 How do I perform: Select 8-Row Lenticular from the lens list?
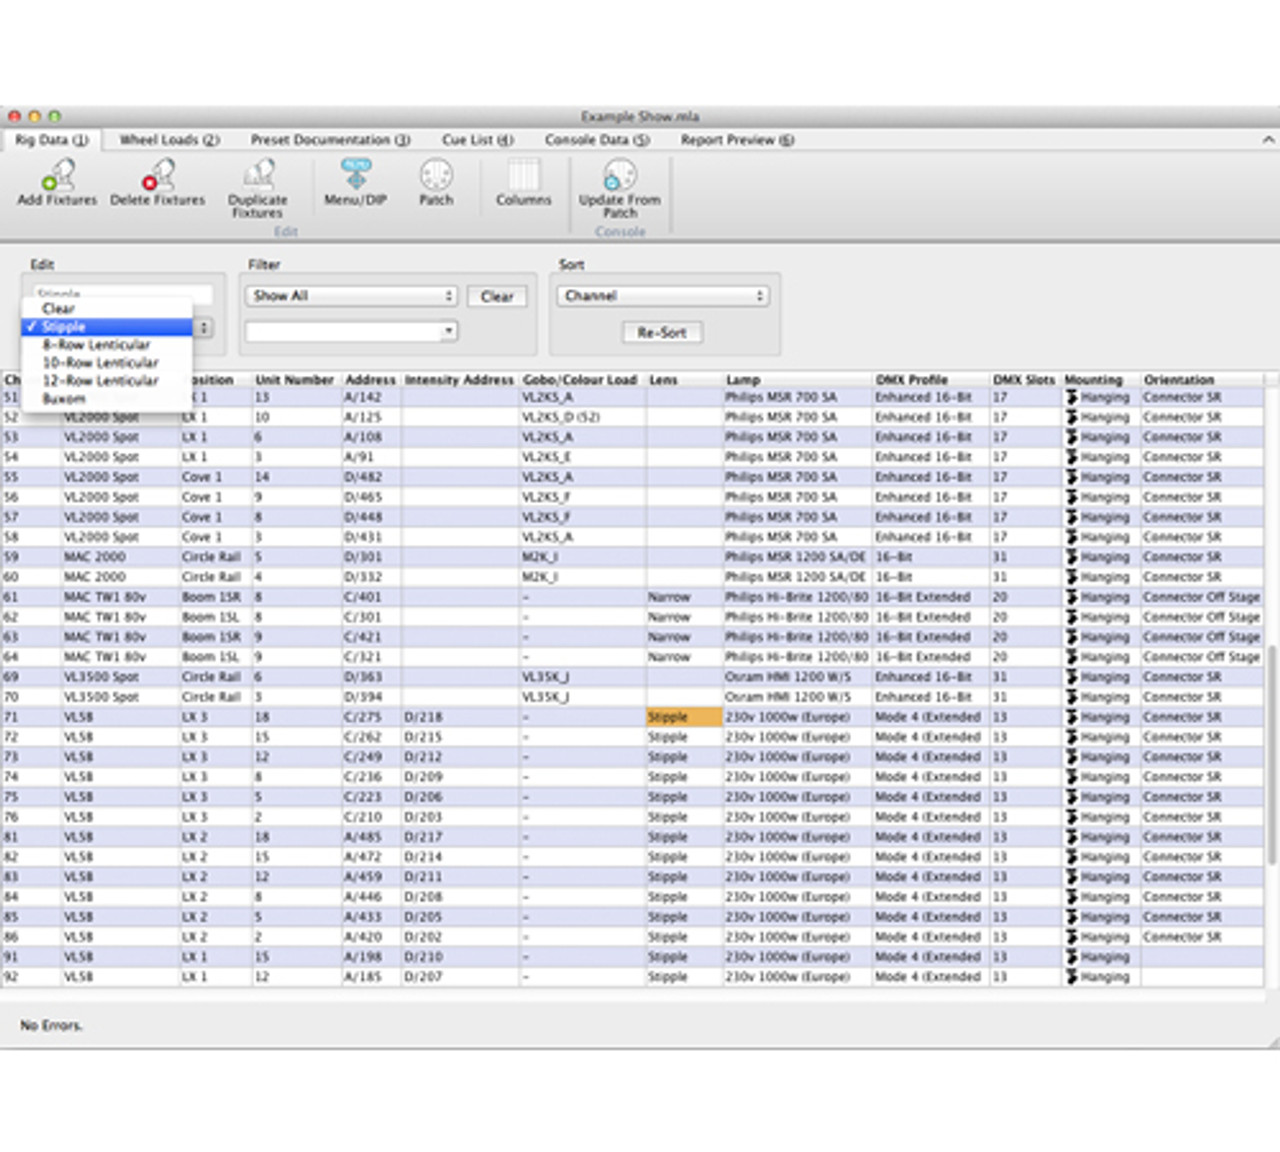click(96, 345)
